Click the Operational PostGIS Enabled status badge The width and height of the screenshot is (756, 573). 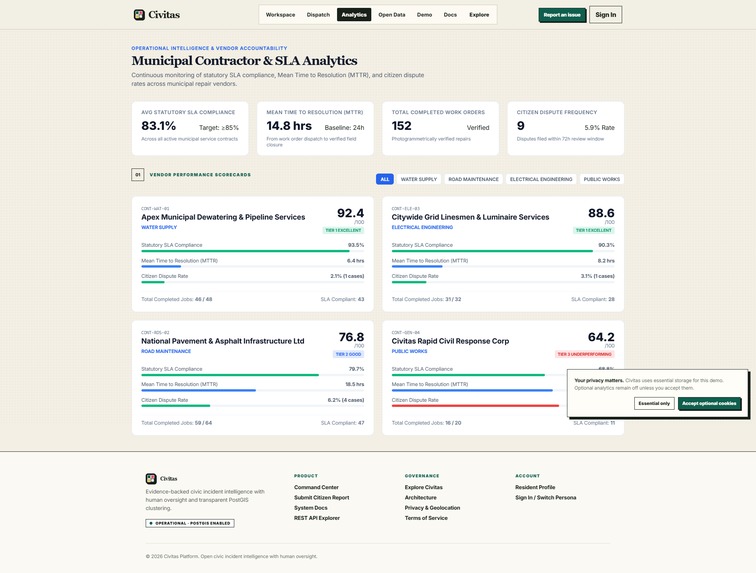(x=190, y=523)
